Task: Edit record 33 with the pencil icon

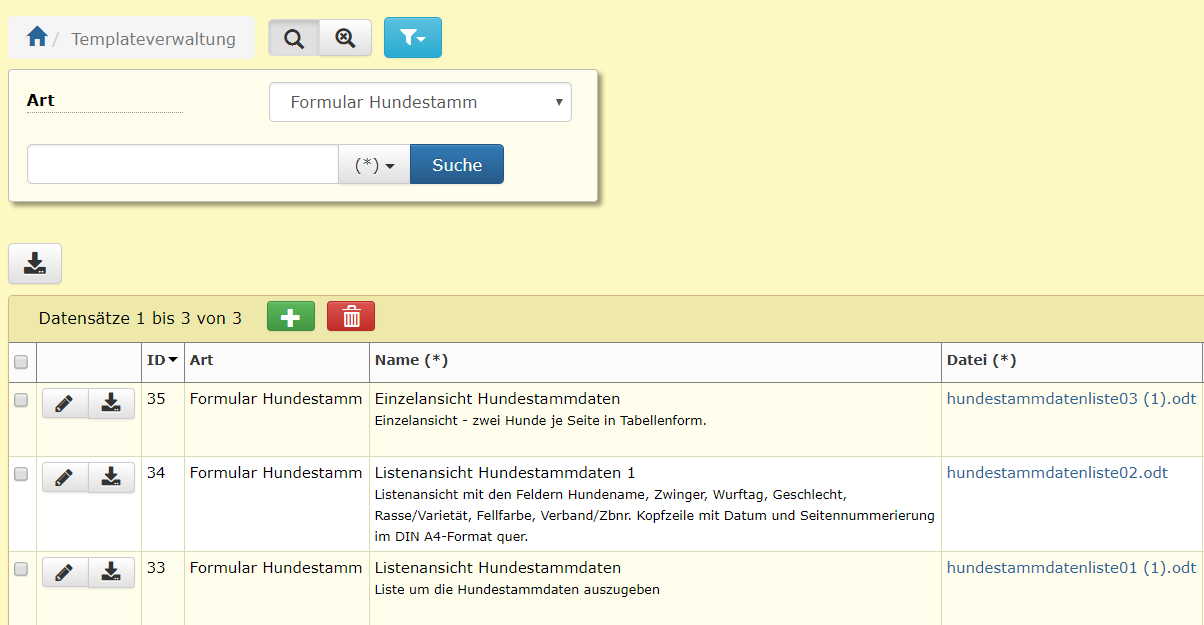Action: click(x=65, y=573)
